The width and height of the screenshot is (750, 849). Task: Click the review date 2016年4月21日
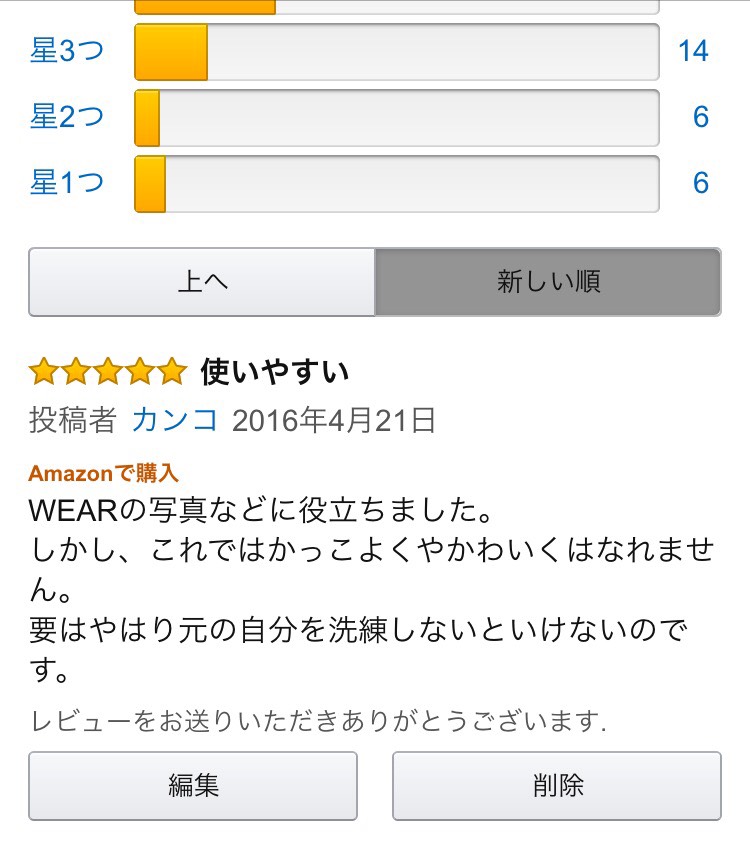334,420
